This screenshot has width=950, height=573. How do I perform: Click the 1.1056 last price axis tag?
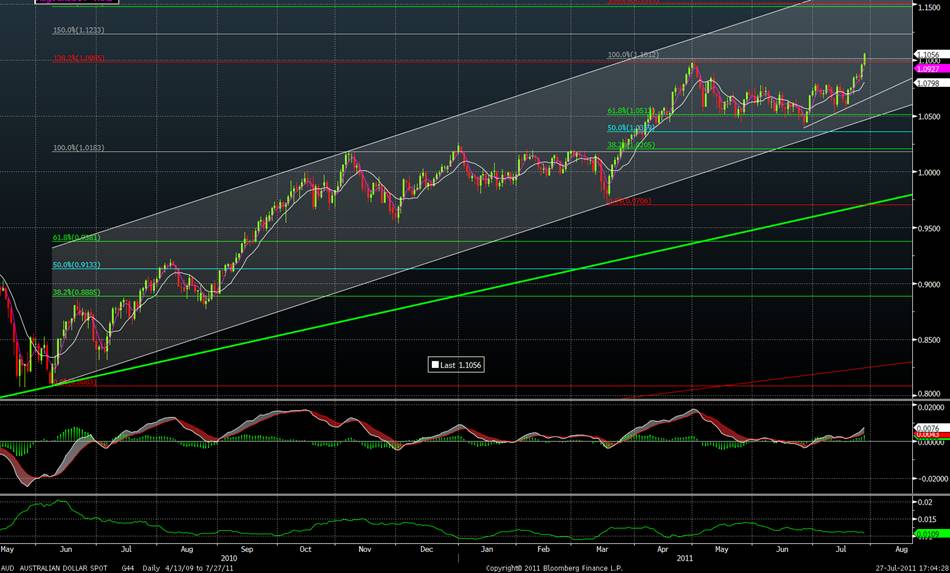click(930, 54)
